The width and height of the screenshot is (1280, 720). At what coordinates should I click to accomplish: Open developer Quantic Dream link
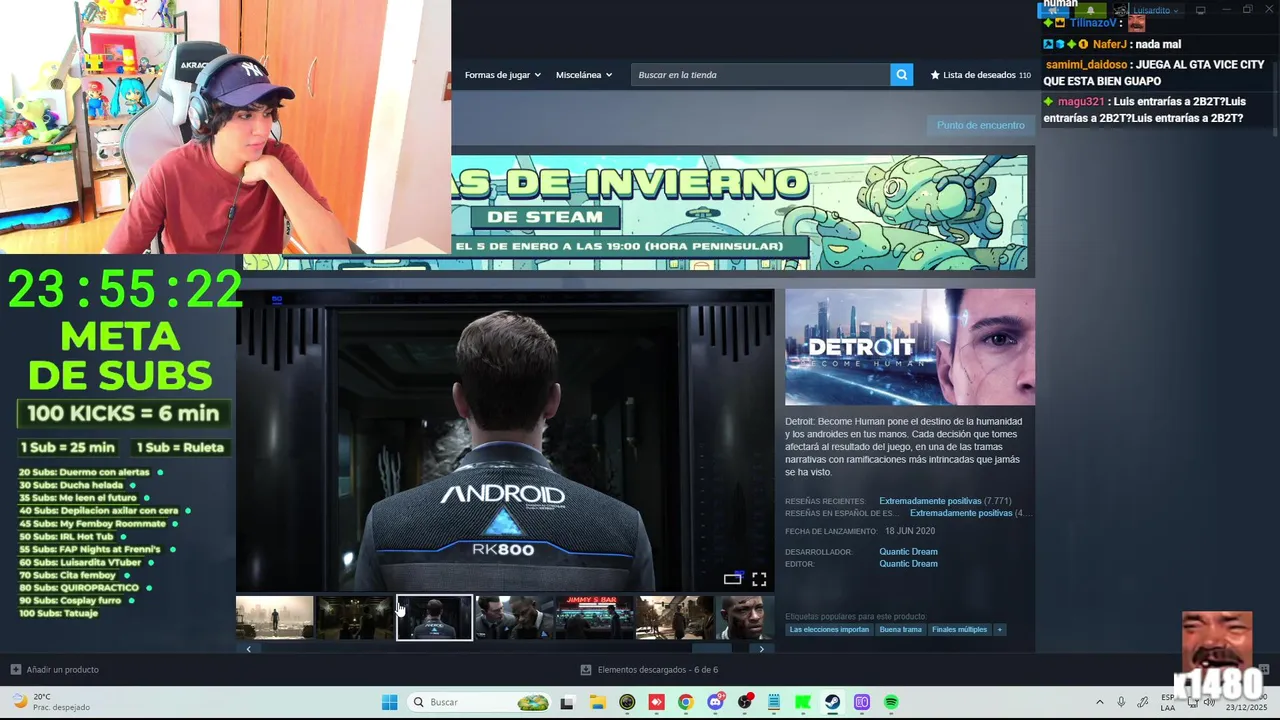[x=908, y=552]
